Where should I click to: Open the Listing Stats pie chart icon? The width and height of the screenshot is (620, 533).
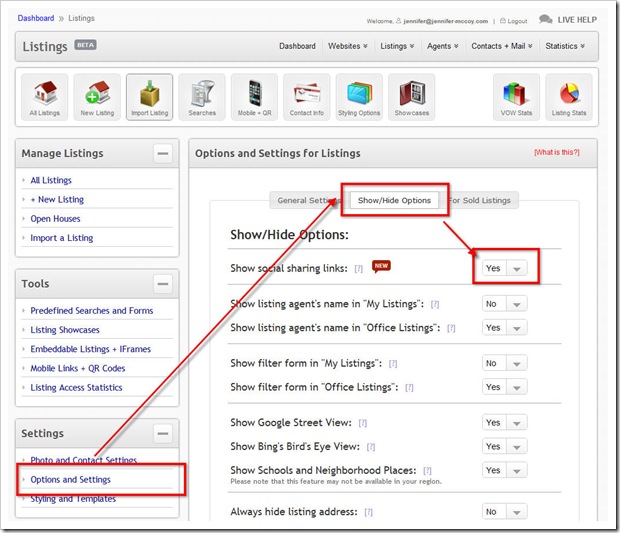pyautogui.click(x=569, y=97)
